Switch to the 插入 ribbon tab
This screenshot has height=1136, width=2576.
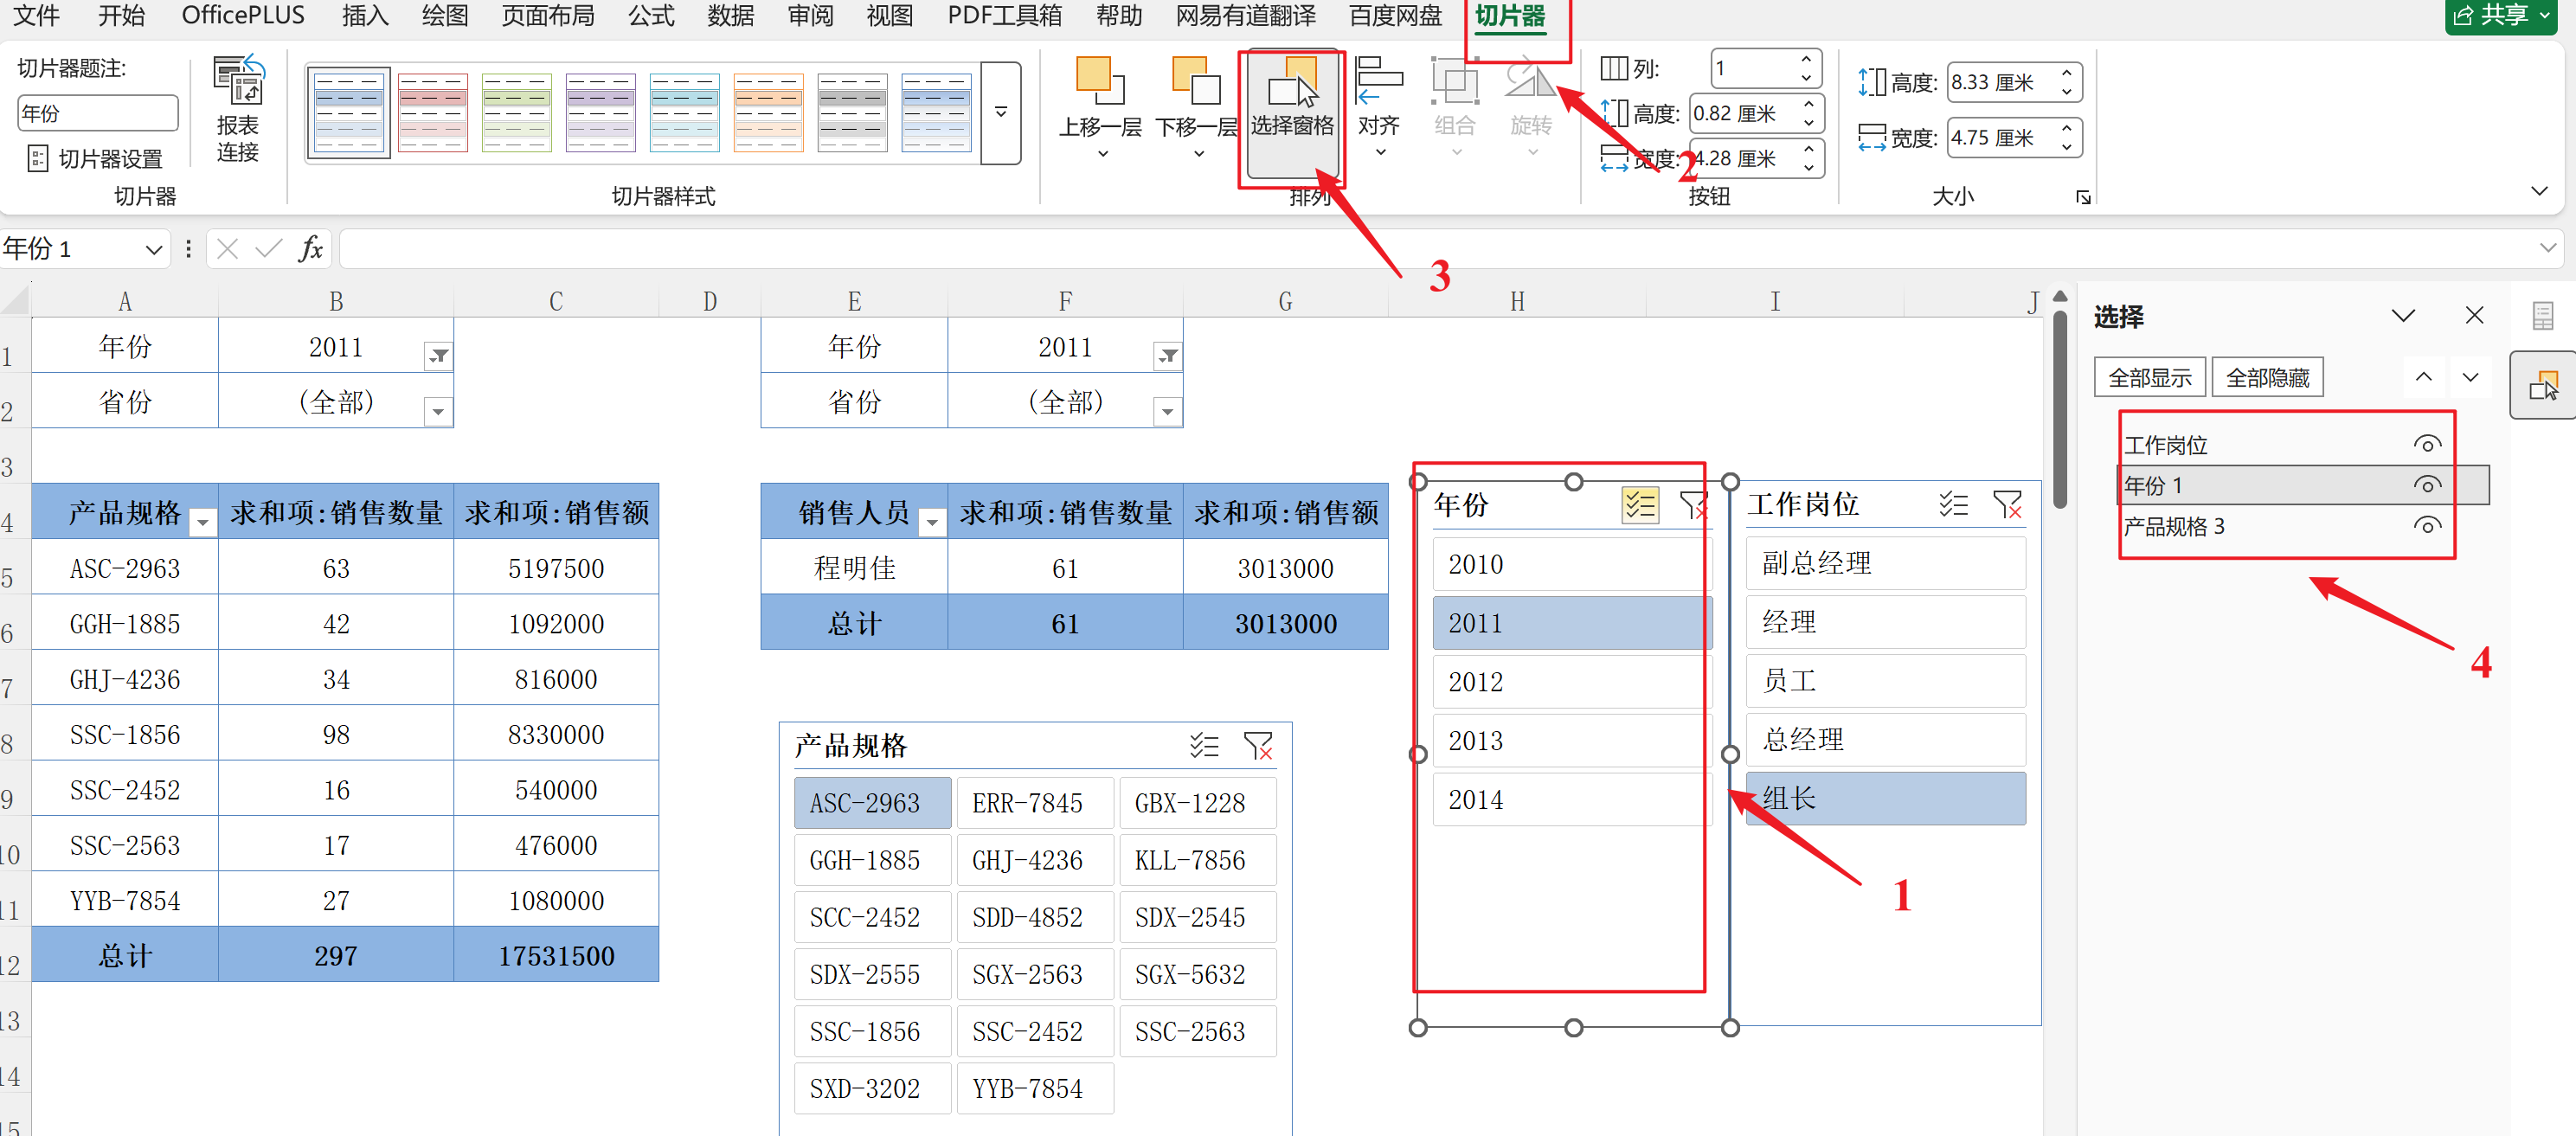coord(364,16)
